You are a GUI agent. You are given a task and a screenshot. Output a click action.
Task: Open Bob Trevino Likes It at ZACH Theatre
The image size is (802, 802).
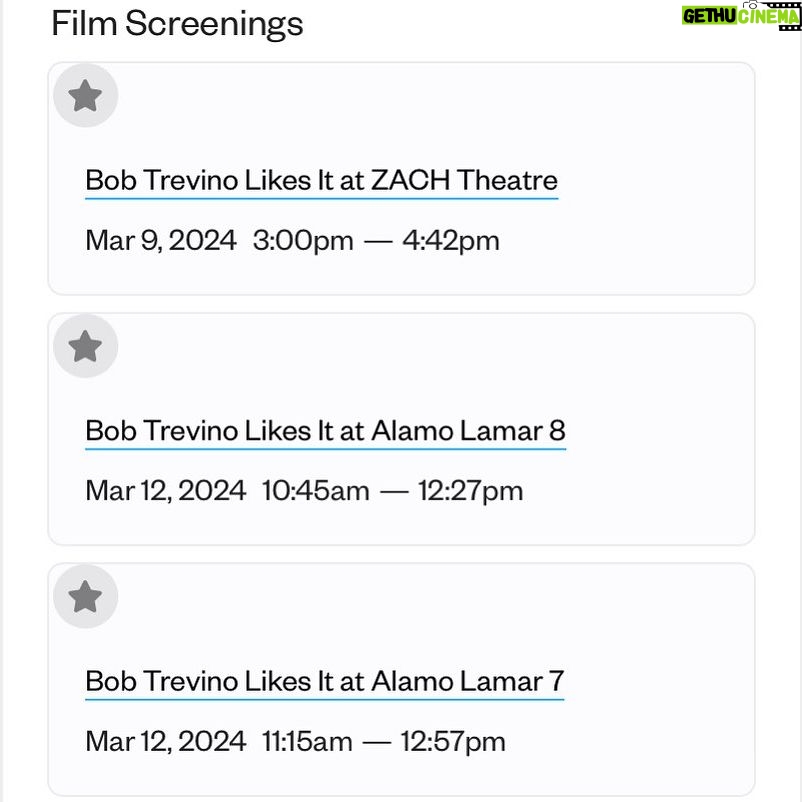pyautogui.click(x=321, y=181)
